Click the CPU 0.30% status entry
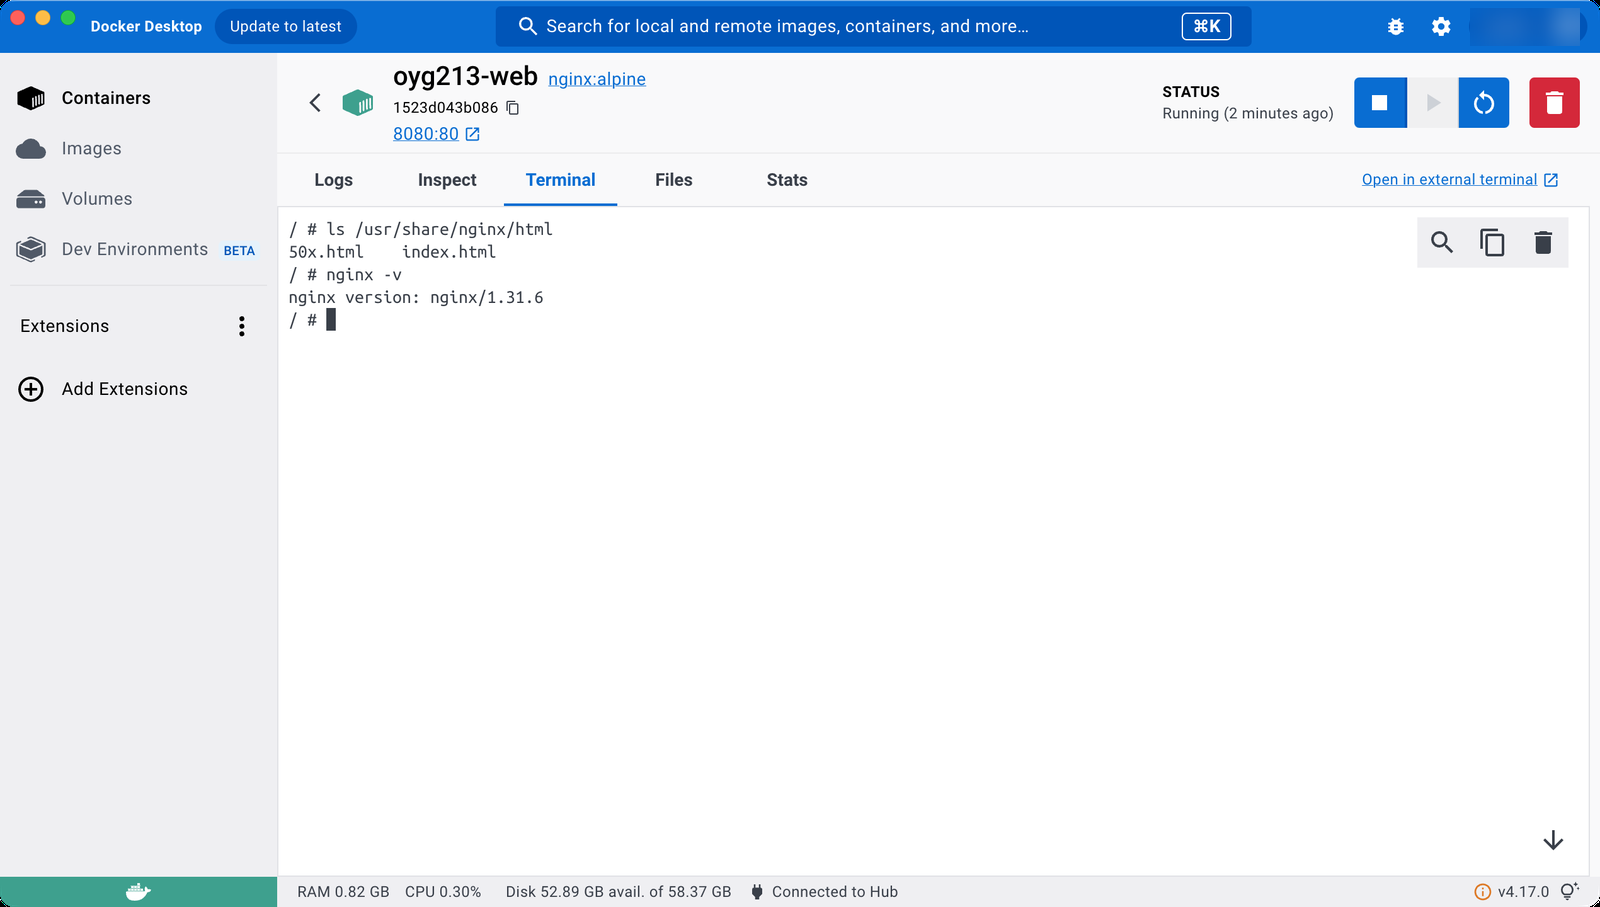 tap(443, 892)
